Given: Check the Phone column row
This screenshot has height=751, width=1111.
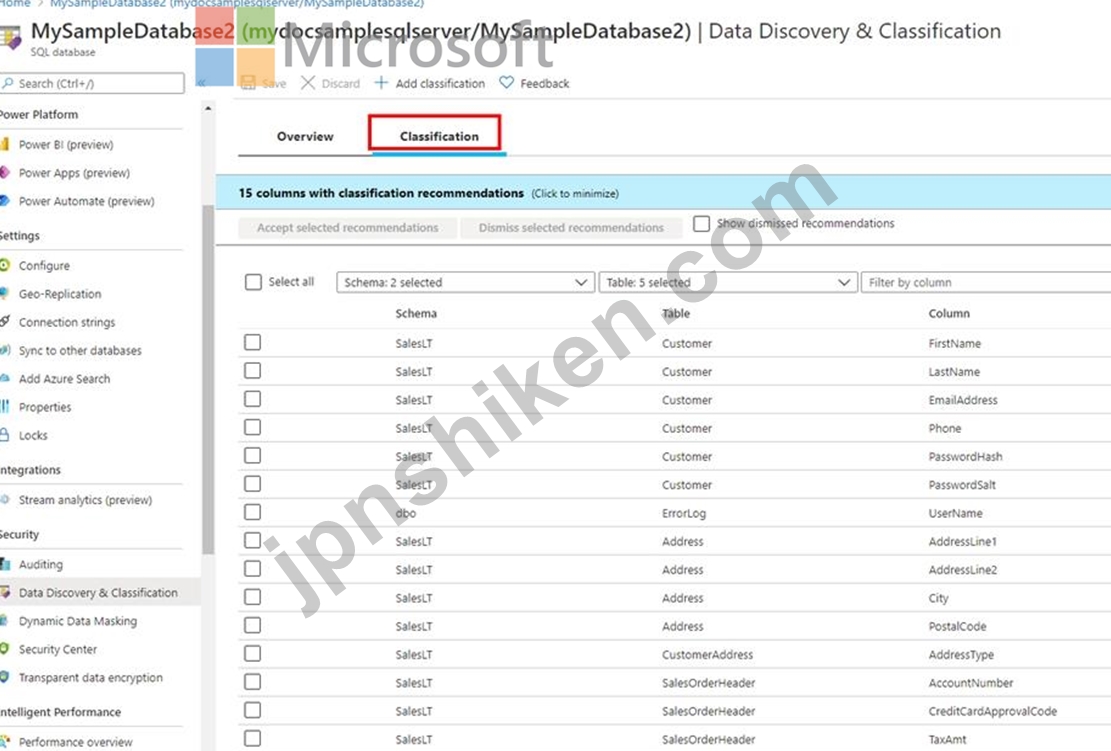Looking at the screenshot, I should point(252,428).
